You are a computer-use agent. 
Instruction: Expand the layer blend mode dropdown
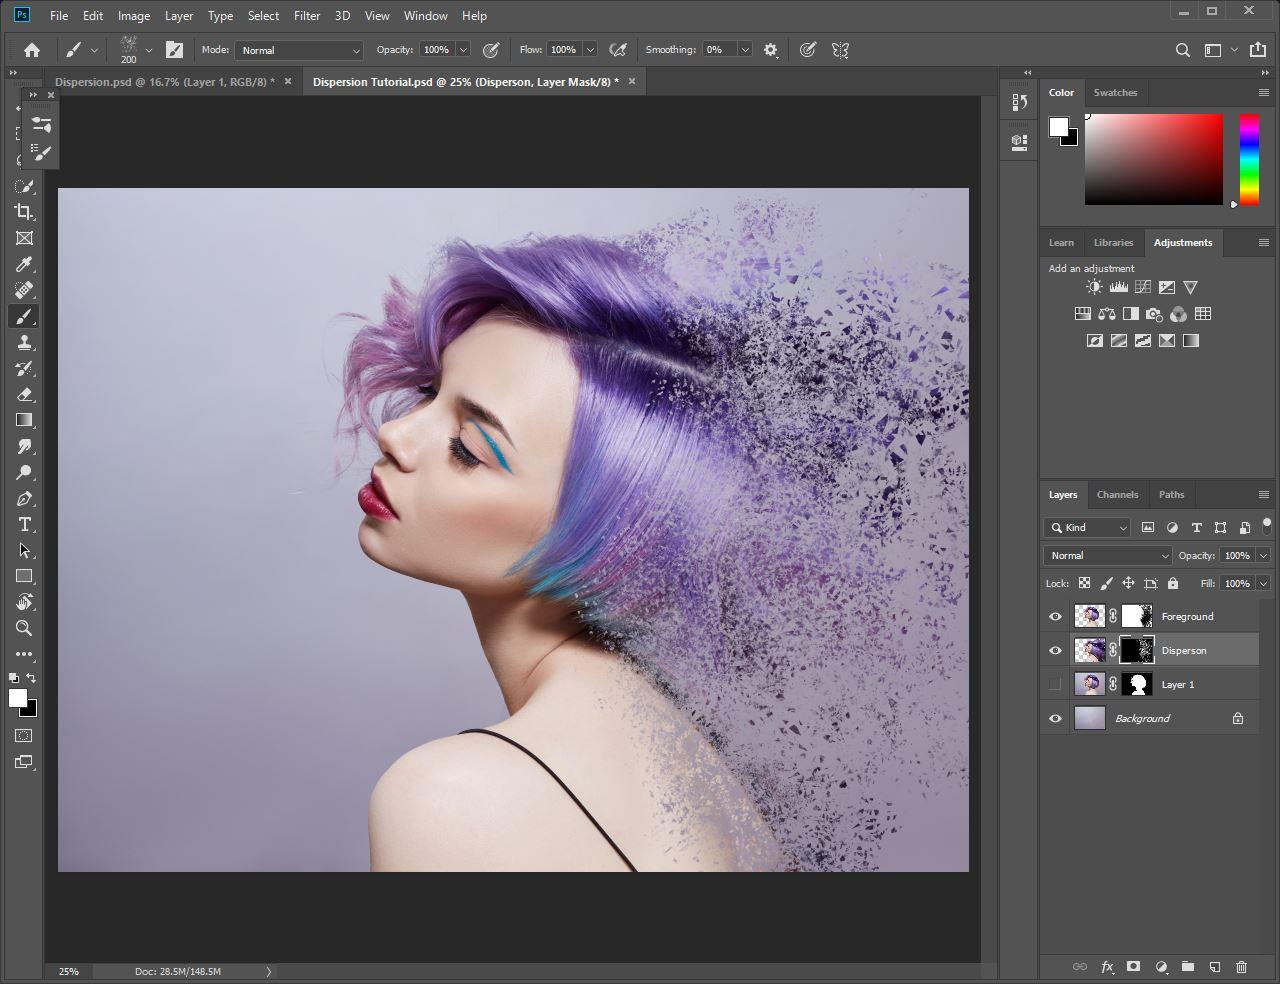point(1107,555)
